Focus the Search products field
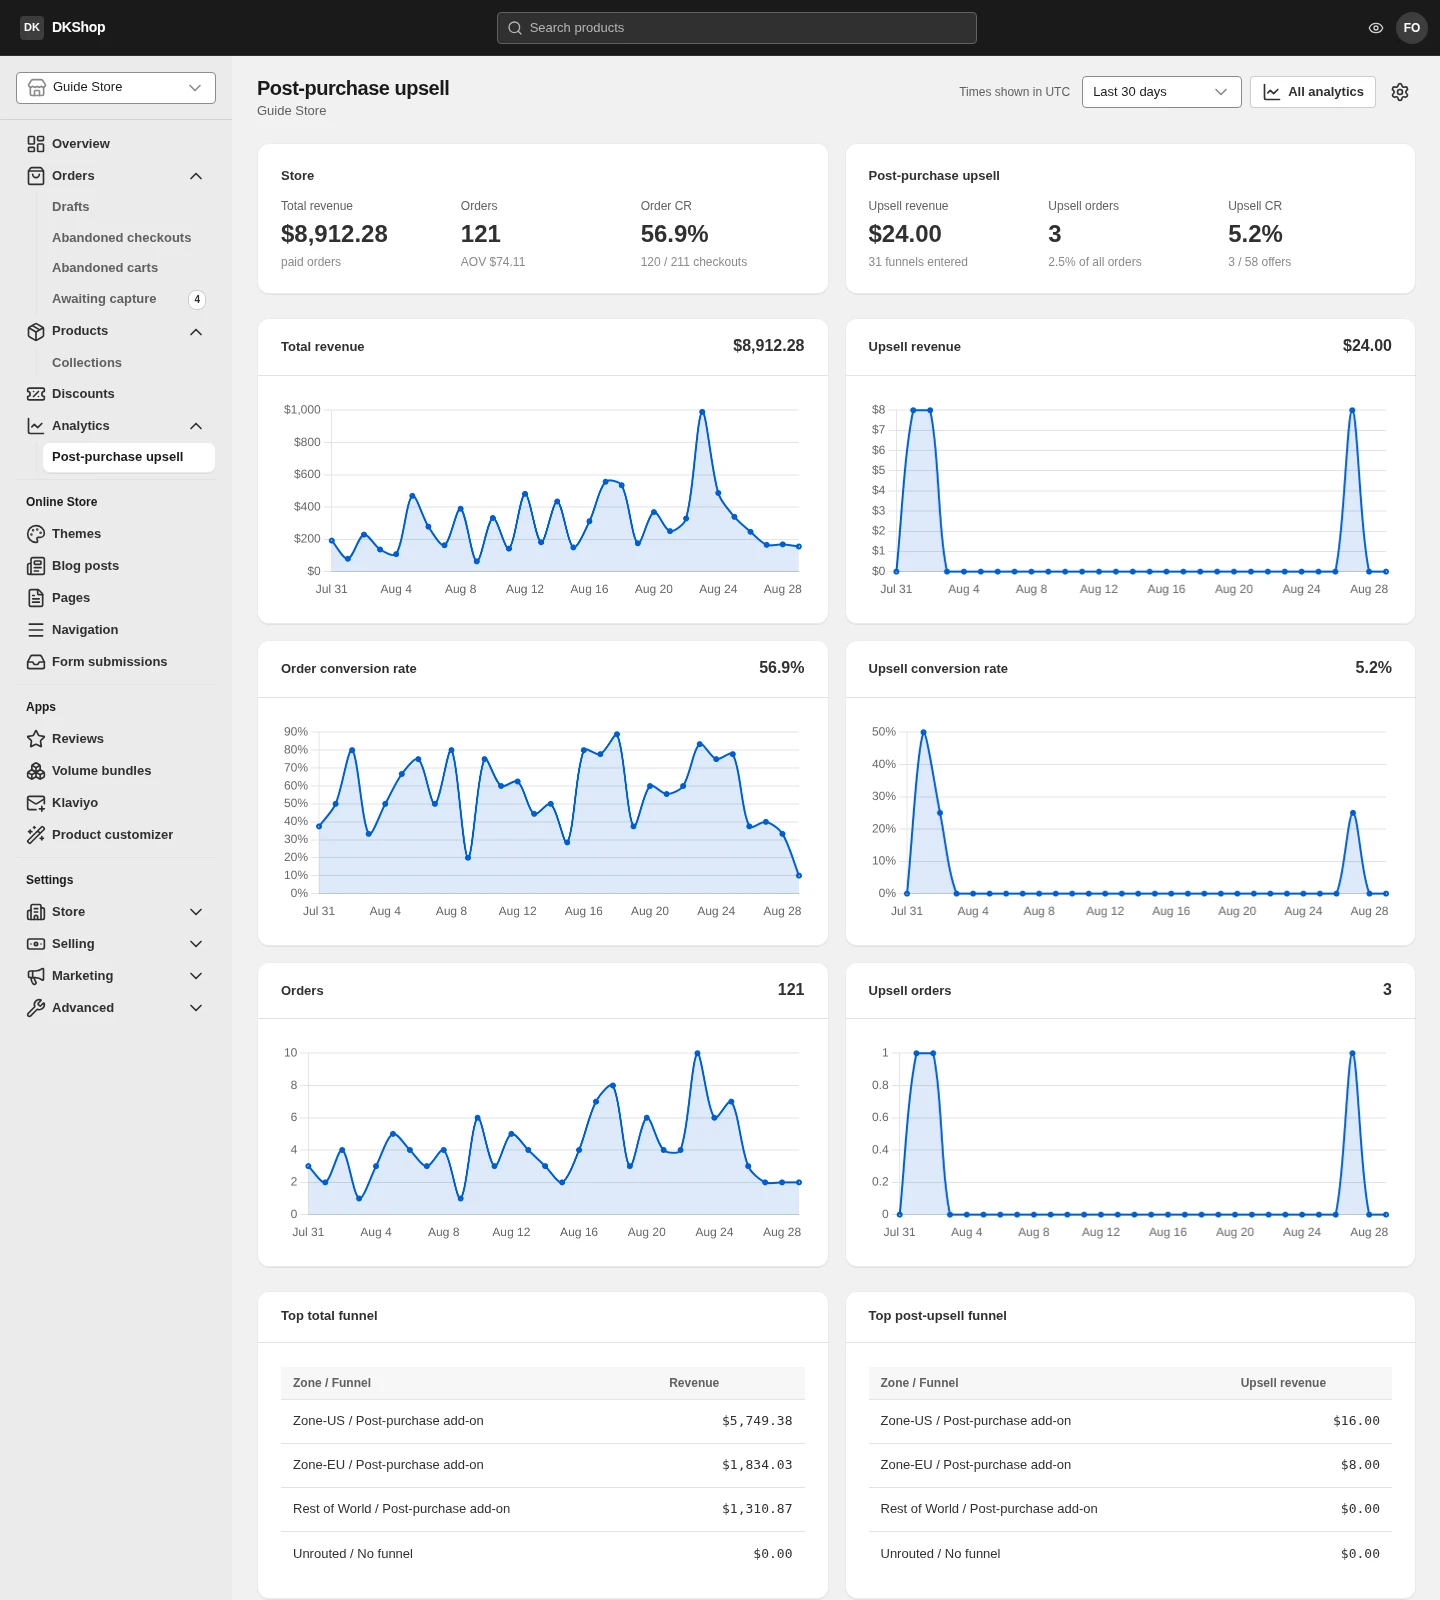1440x1600 pixels. [x=737, y=28]
